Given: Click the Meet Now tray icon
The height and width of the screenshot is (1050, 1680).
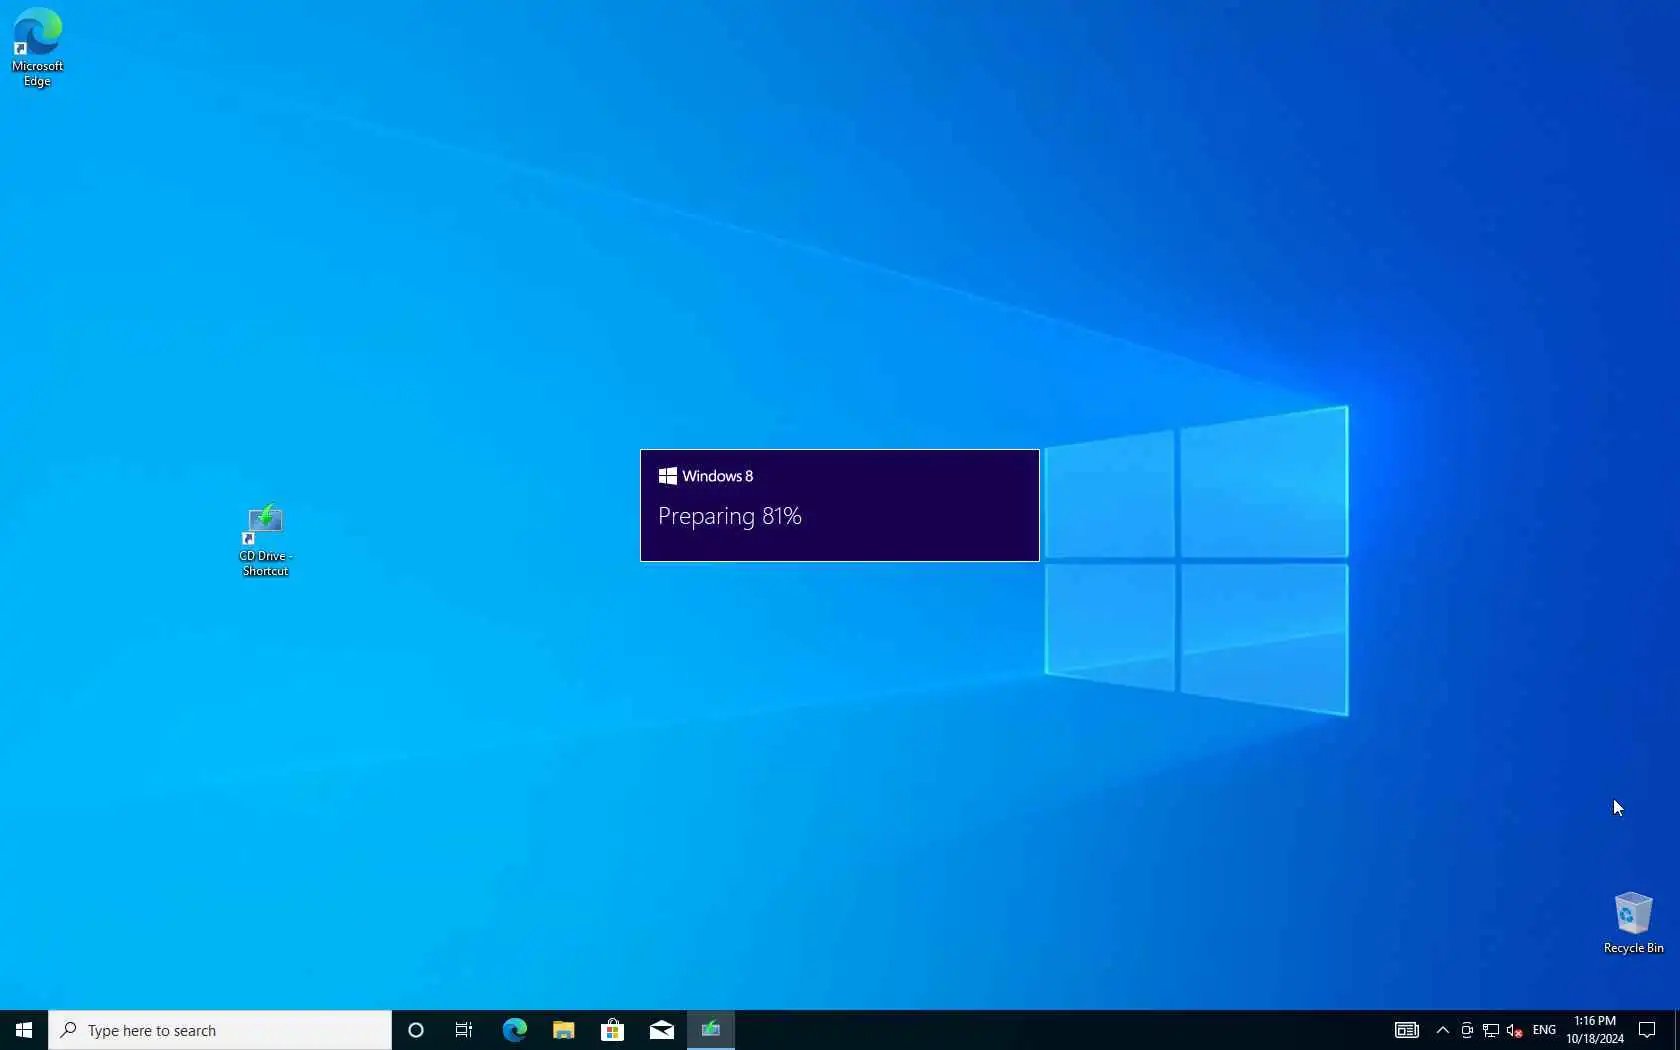Looking at the screenshot, I should [x=1467, y=1030].
